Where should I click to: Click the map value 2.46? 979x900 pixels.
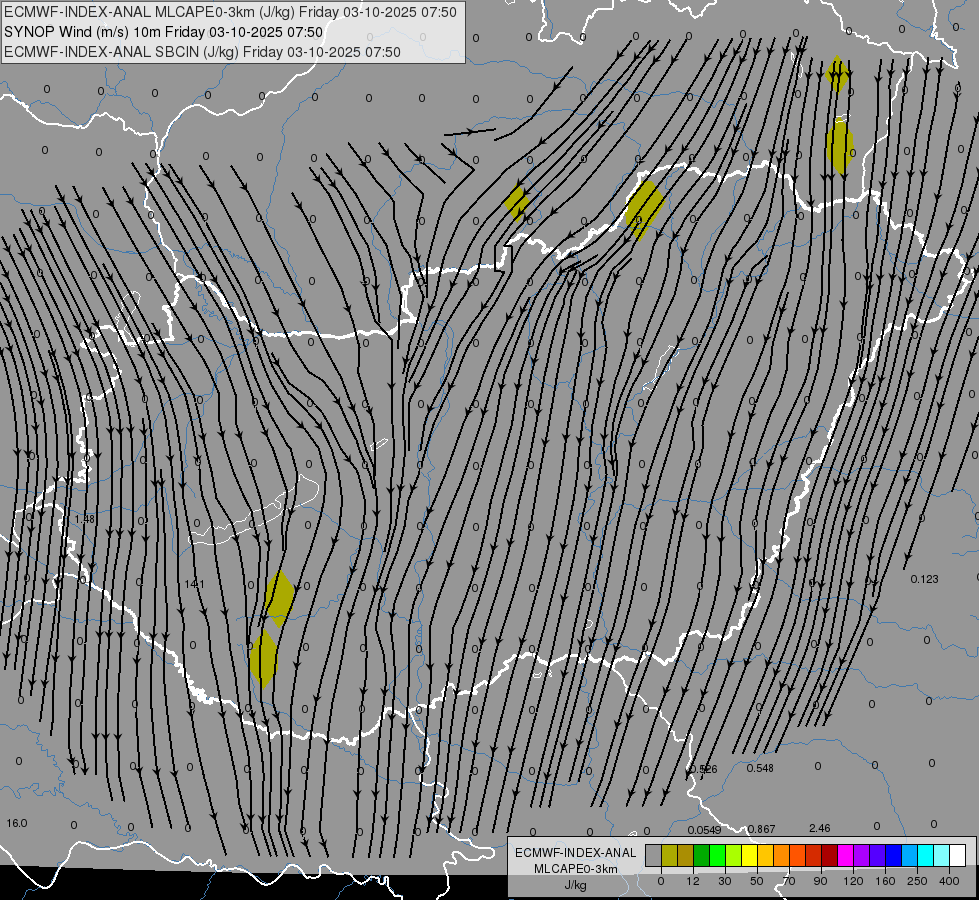[819, 828]
